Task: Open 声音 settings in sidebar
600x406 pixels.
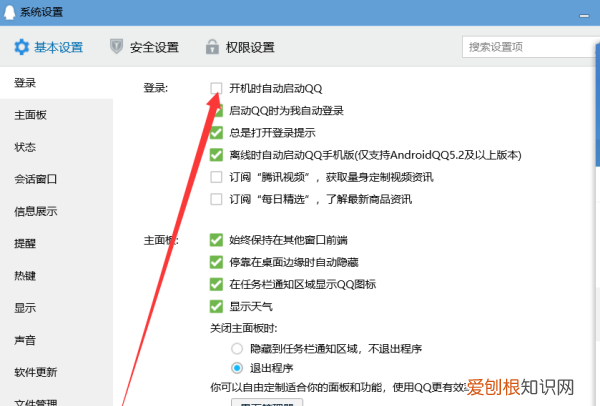Action: pos(56,340)
